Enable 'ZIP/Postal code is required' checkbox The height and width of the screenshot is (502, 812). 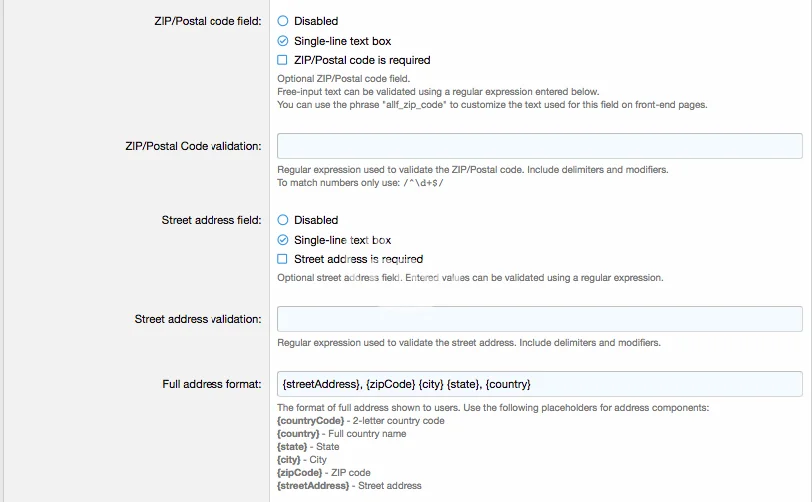[283, 60]
